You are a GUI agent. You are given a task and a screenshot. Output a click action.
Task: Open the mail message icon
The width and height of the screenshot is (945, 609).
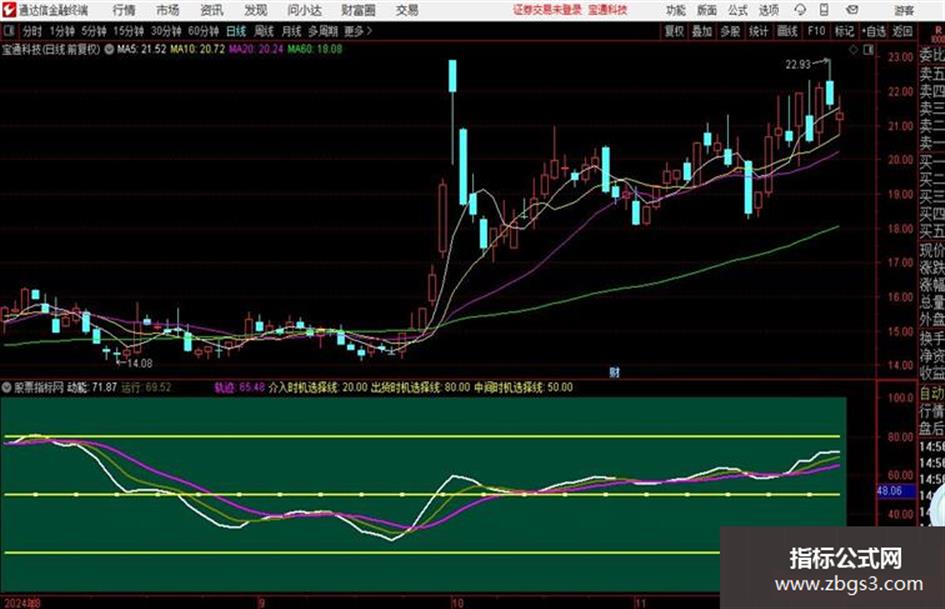coord(852,10)
